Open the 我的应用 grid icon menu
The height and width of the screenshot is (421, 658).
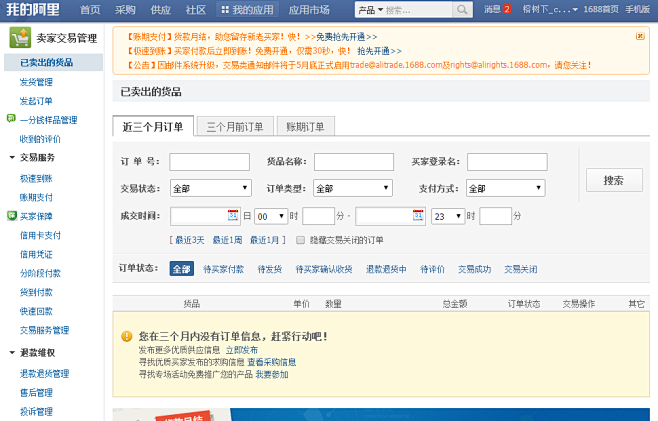pos(225,10)
